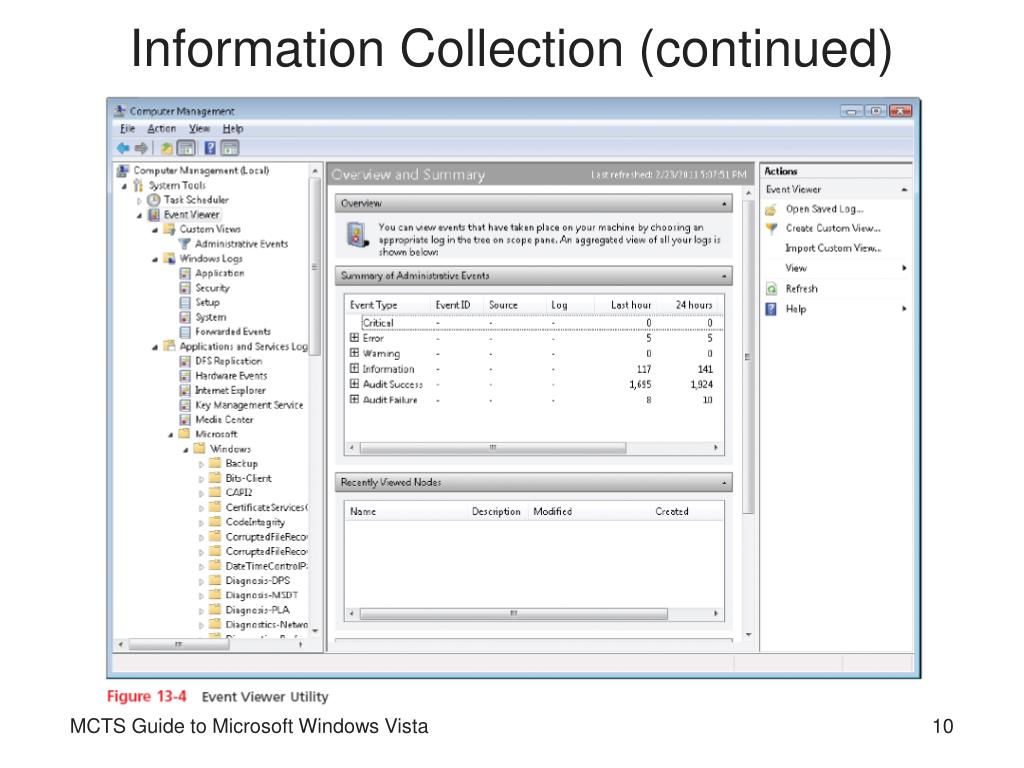
Task: Click the System log icon
Action: pos(185,317)
